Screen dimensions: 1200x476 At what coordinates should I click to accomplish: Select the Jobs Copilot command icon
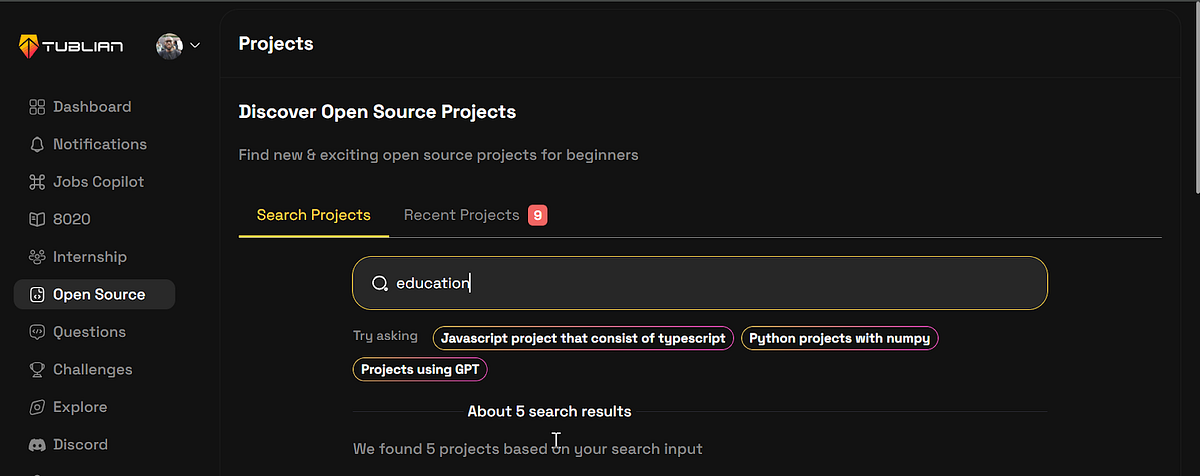coord(37,182)
